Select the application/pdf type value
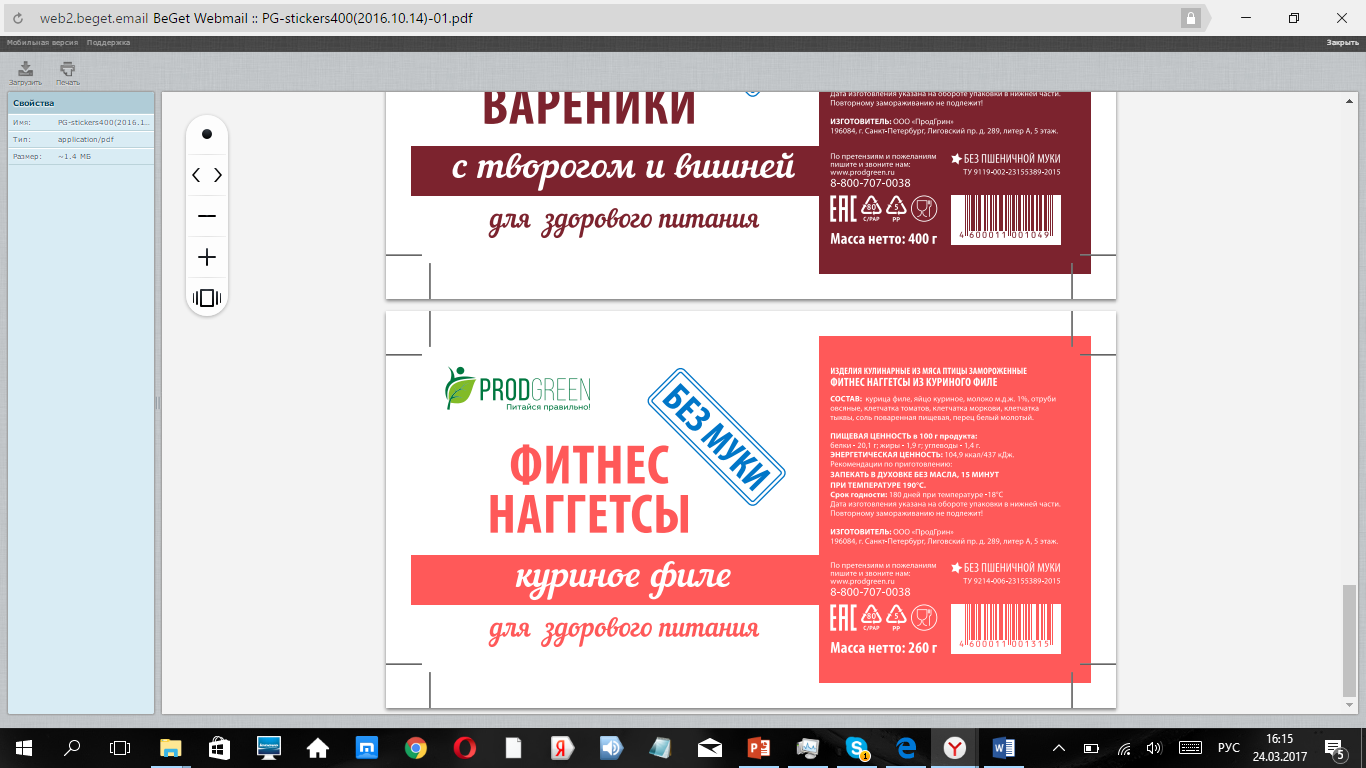The image size is (1366, 768). [x=85, y=139]
